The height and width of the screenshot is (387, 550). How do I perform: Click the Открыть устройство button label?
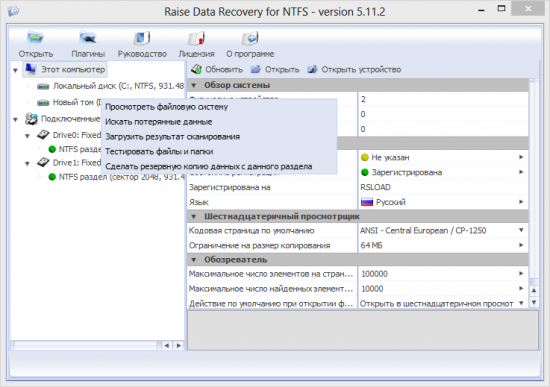pos(361,69)
